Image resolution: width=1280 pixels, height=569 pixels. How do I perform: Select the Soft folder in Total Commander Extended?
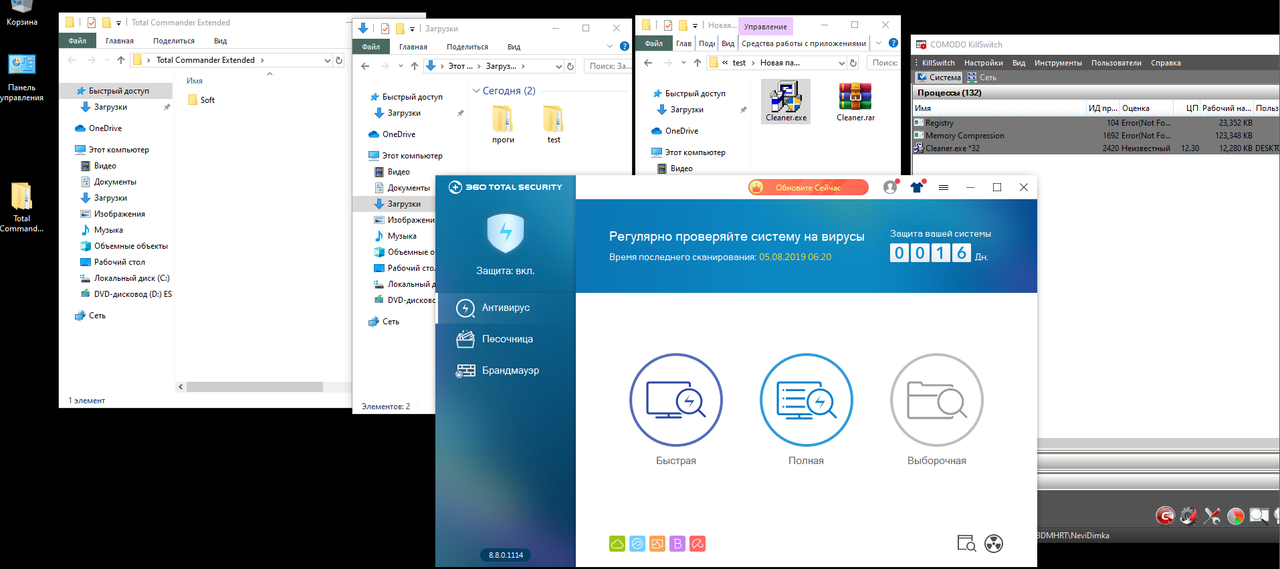coord(201,100)
